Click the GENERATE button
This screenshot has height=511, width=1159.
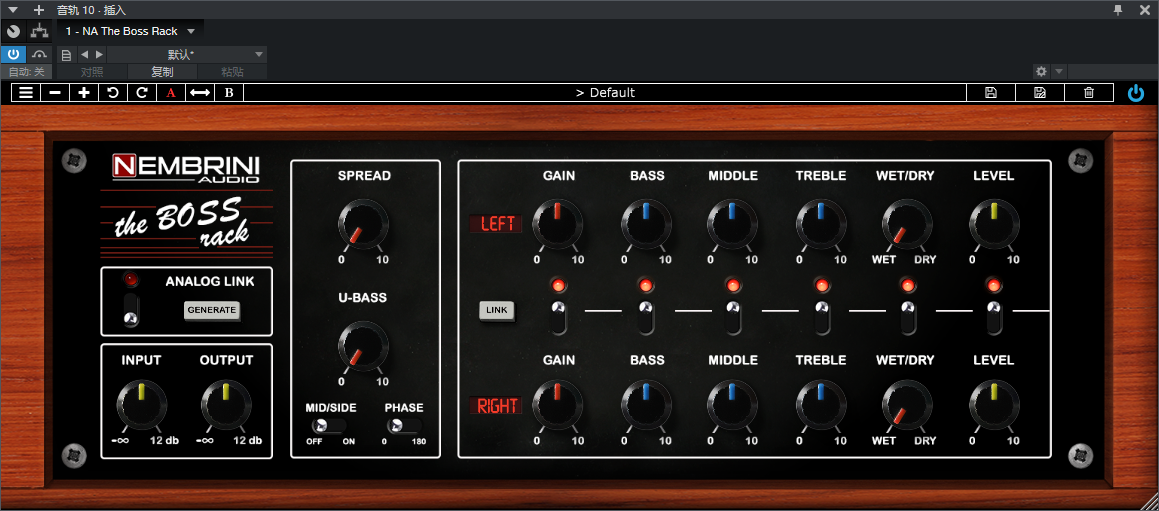pos(212,310)
